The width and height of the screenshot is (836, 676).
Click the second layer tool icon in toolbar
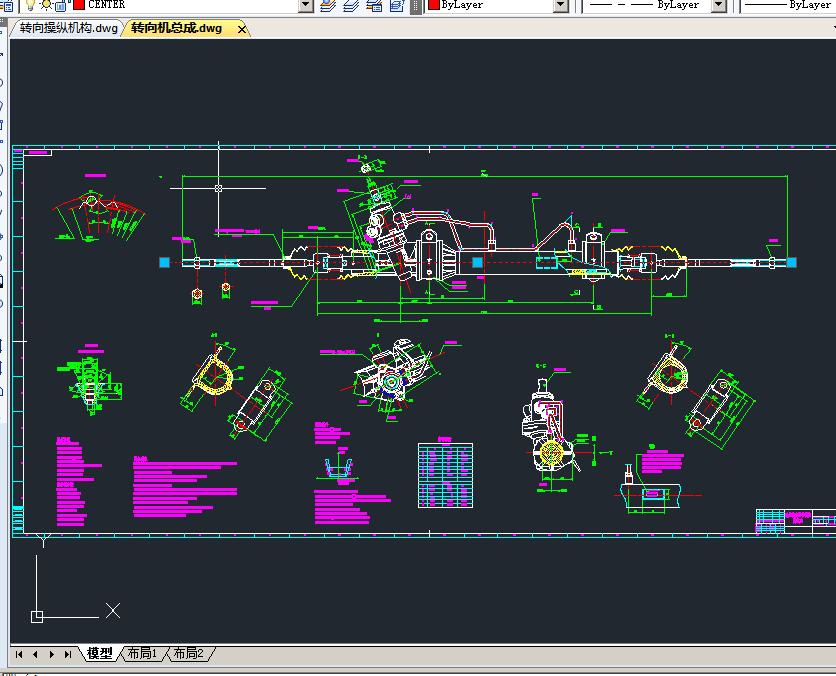tap(351, 5)
